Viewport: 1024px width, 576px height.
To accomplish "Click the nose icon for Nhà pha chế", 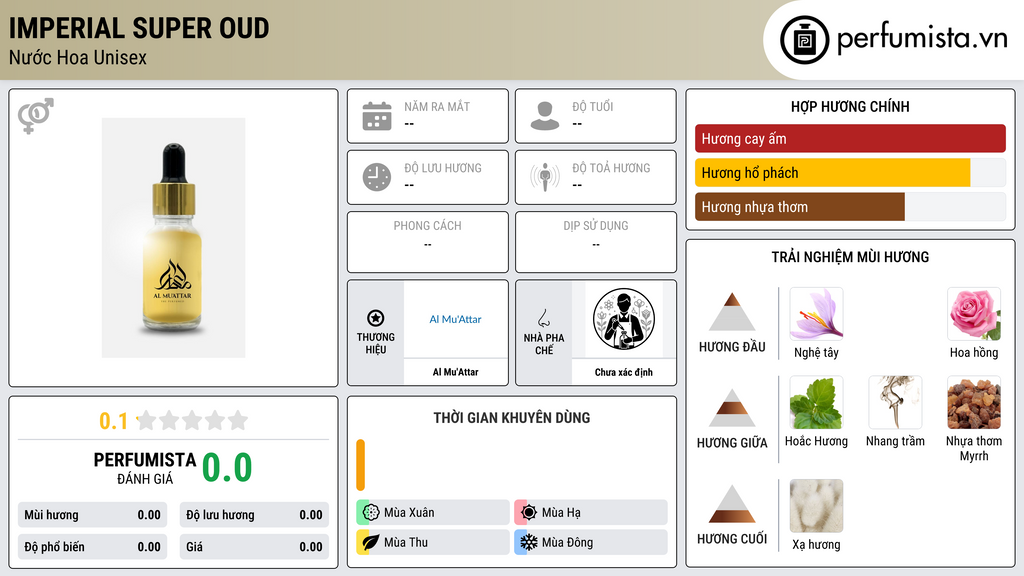I will point(543,318).
